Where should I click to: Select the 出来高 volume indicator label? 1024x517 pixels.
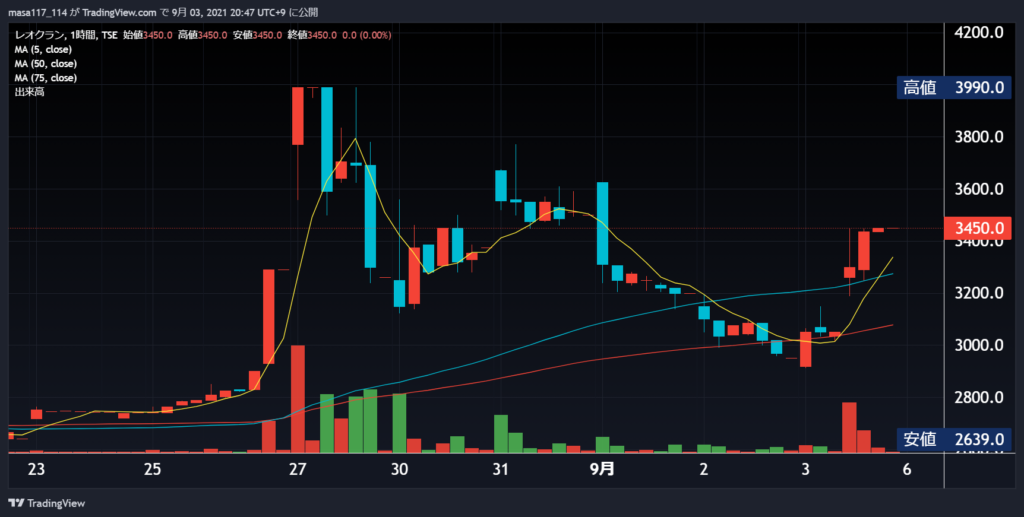(29, 92)
